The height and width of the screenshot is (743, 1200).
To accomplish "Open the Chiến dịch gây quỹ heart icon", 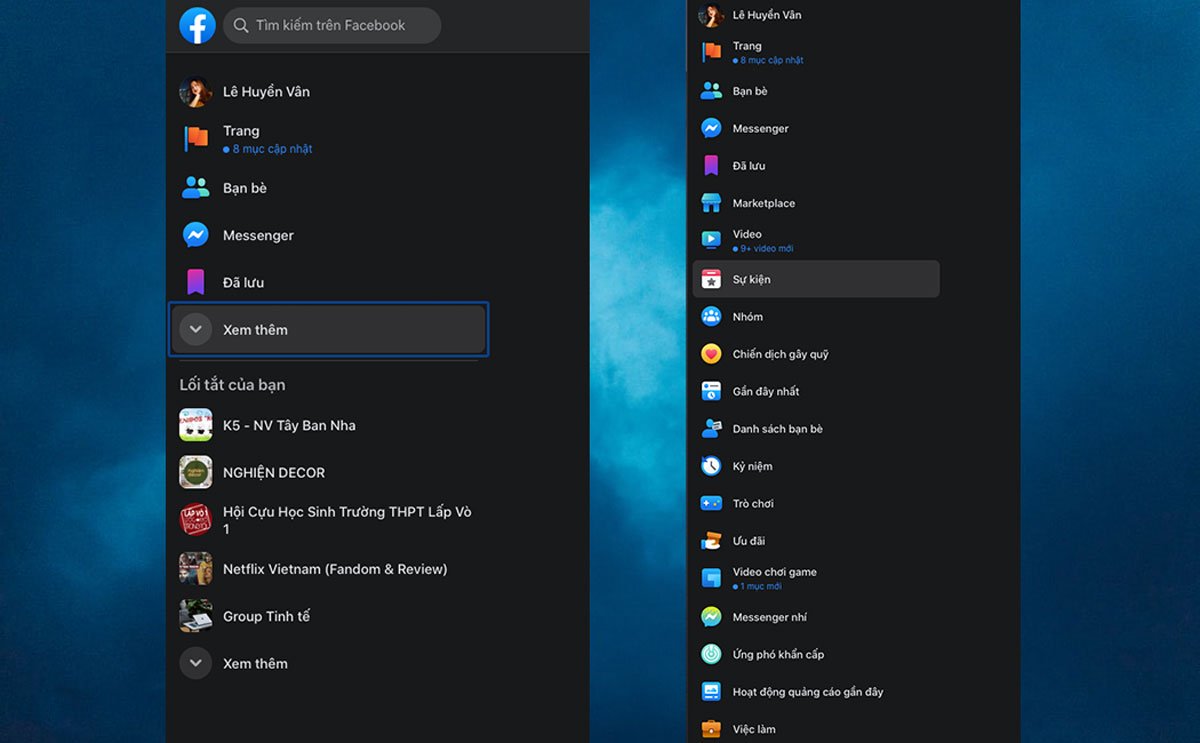I will pyautogui.click(x=711, y=354).
